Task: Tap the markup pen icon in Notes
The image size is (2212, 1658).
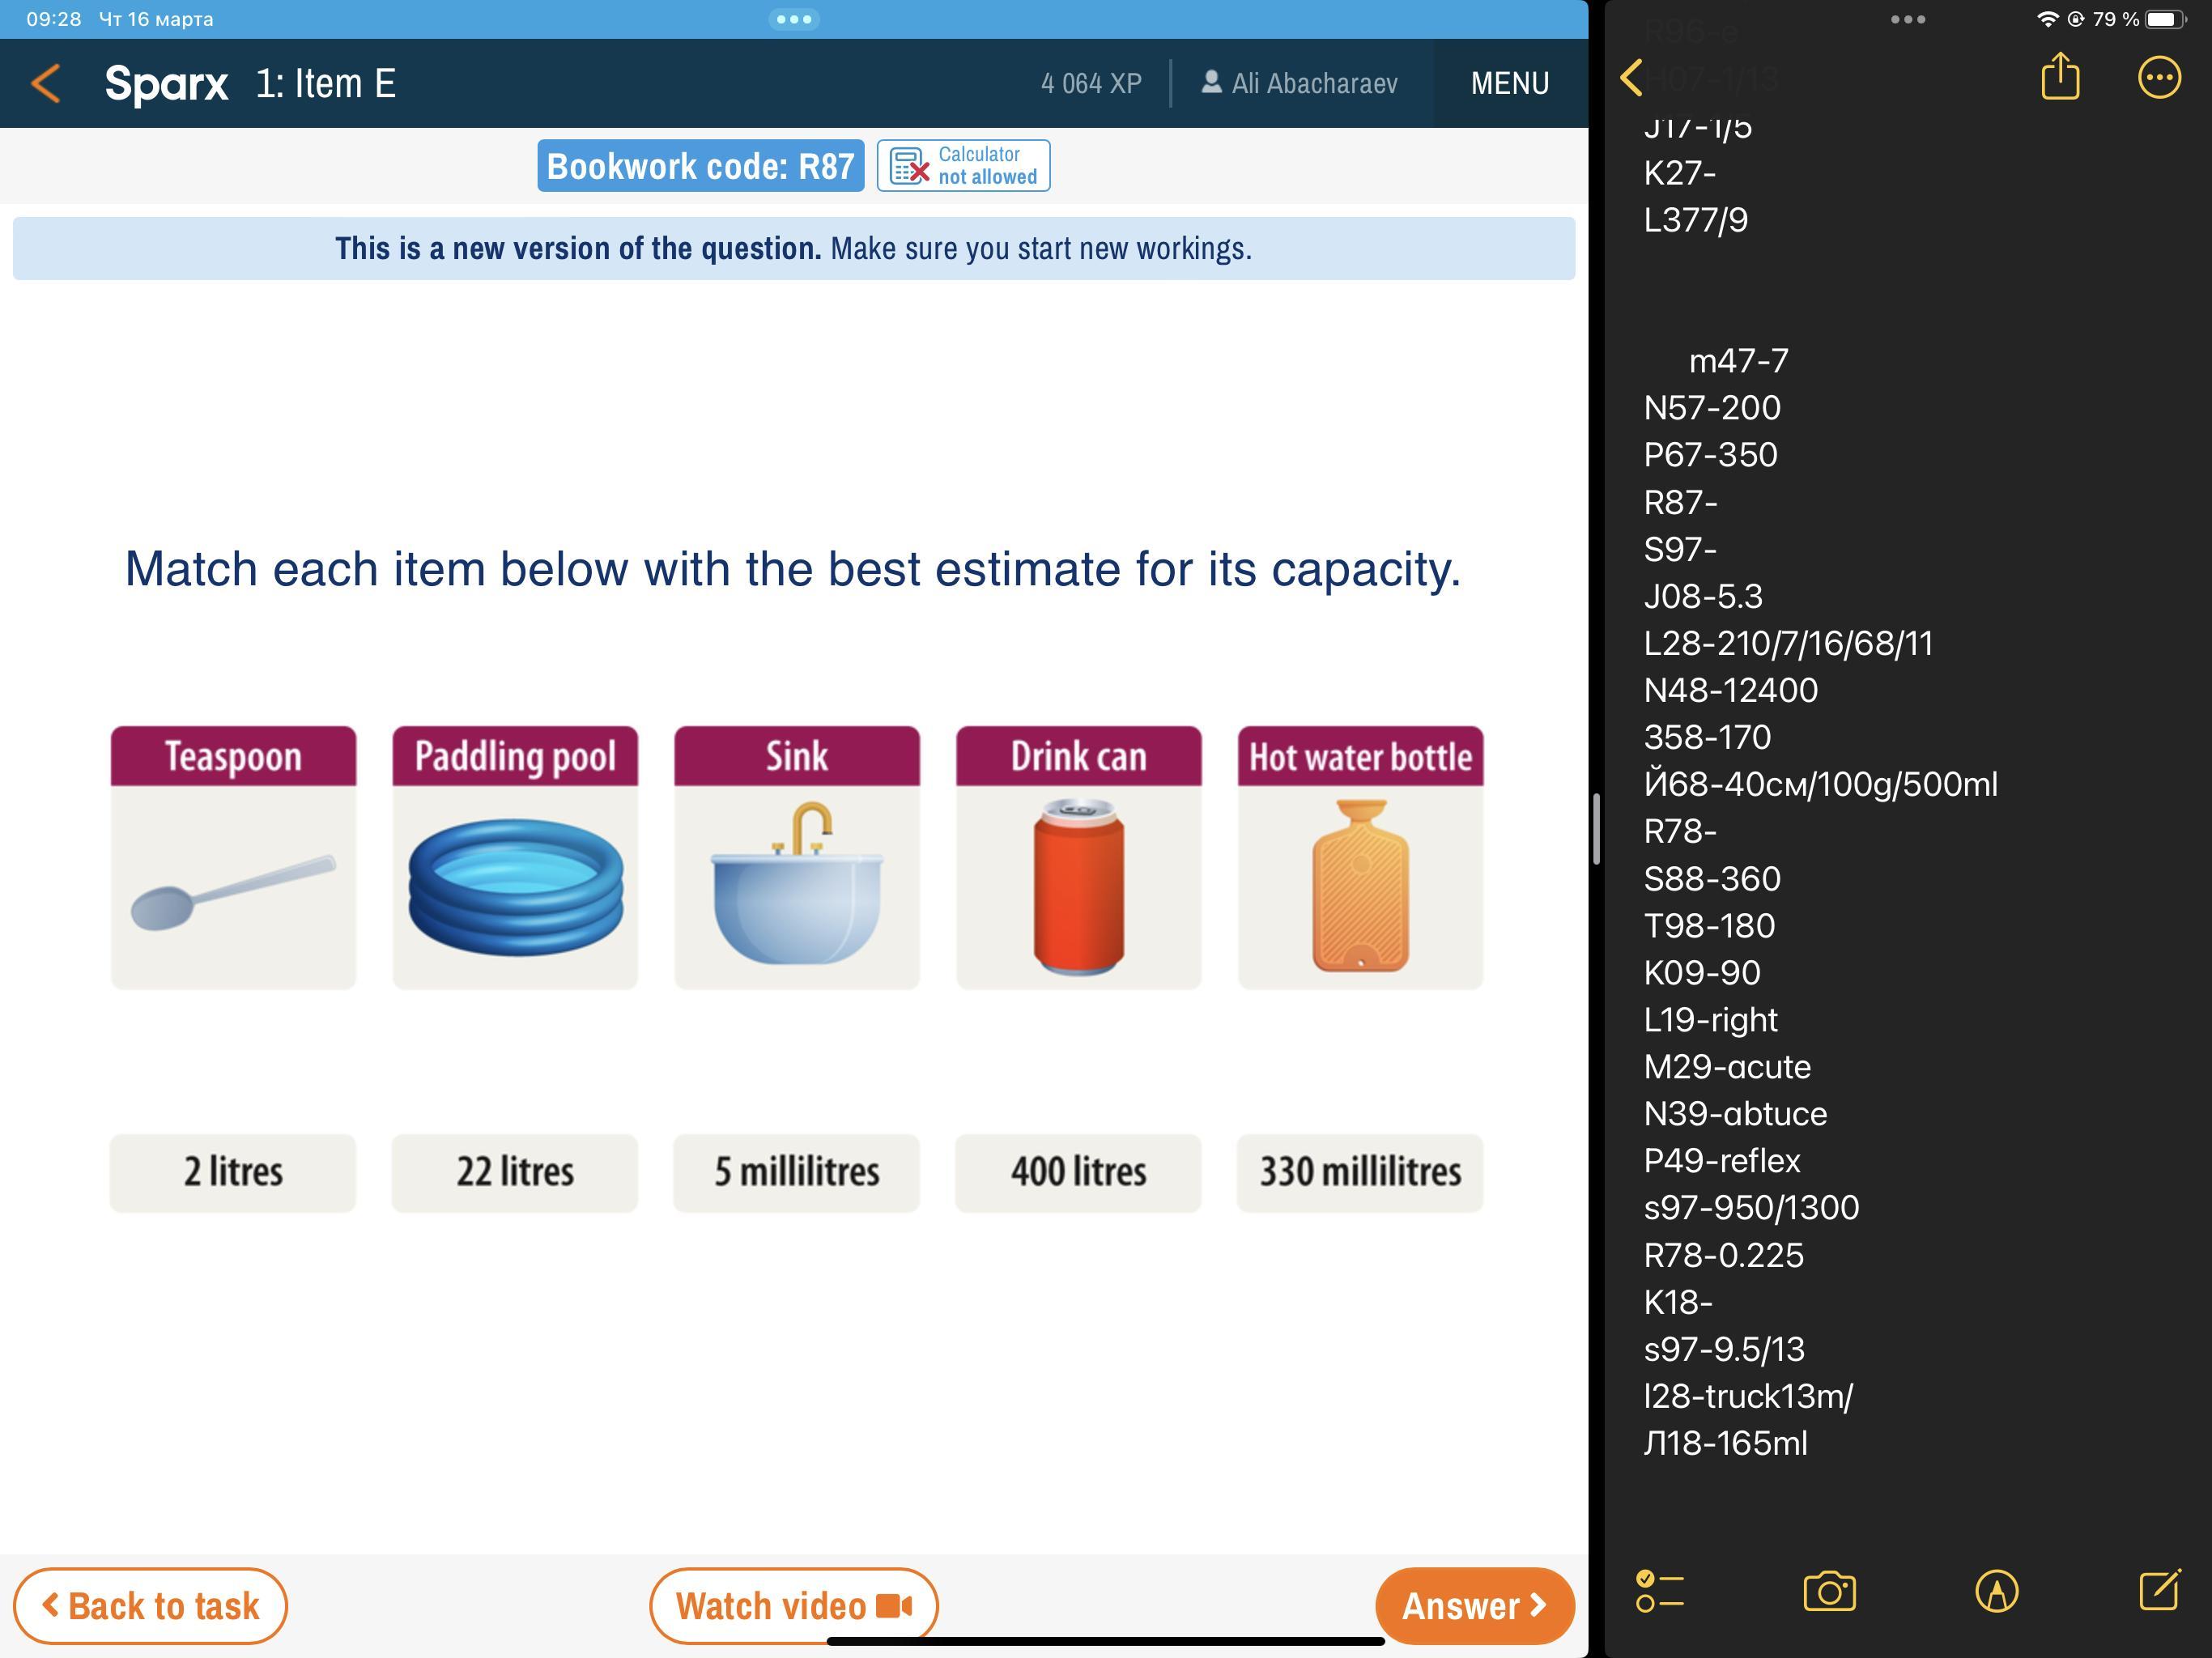Action: (1996, 1590)
